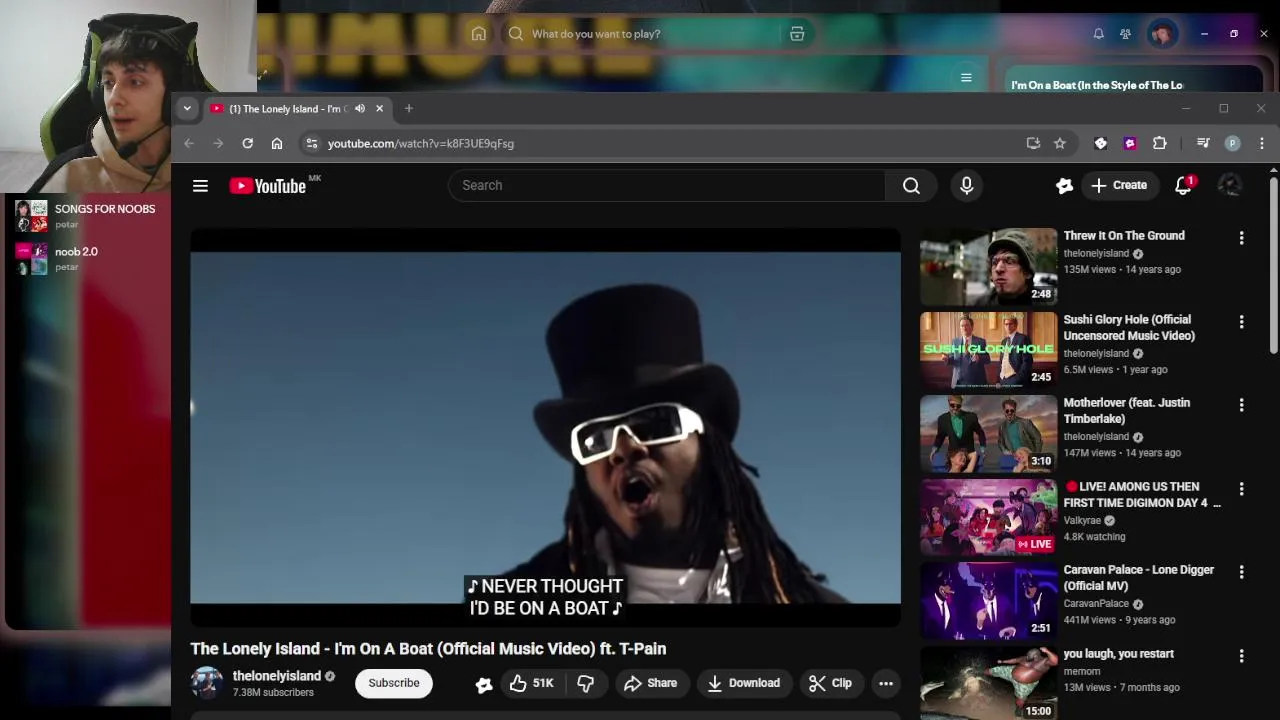Screen dimensions: 1280x720
Task: View site information icon in address bar
Action: click(x=311, y=143)
